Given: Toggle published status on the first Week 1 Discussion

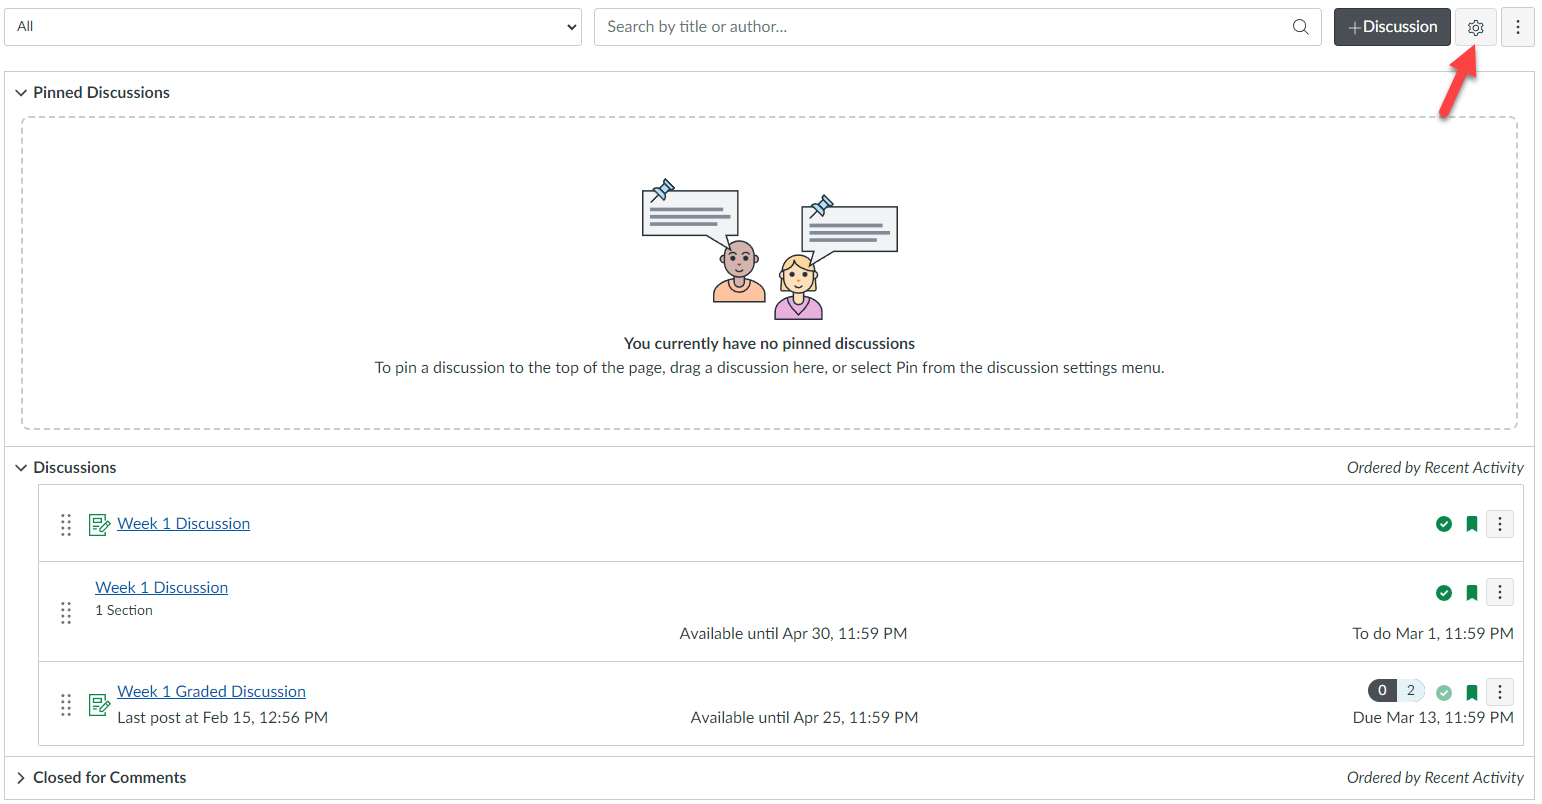Looking at the screenshot, I should pyautogui.click(x=1444, y=523).
